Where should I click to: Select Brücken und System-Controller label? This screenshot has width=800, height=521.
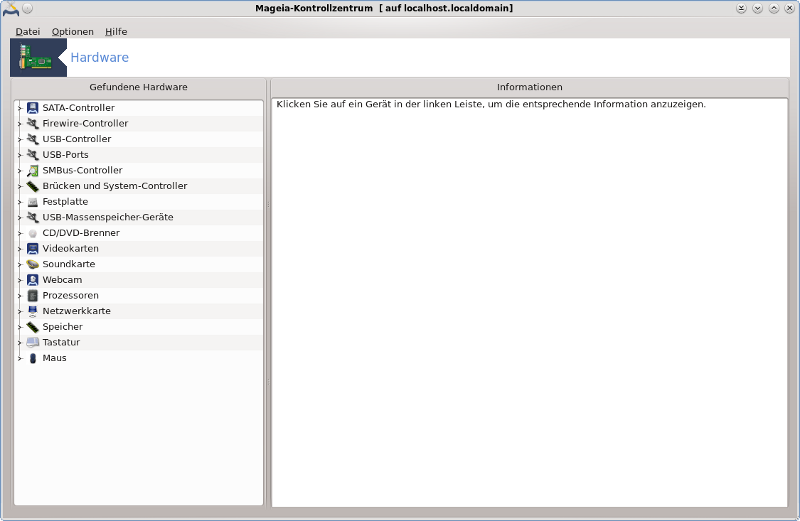pyautogui.click(x=115, y=186)
